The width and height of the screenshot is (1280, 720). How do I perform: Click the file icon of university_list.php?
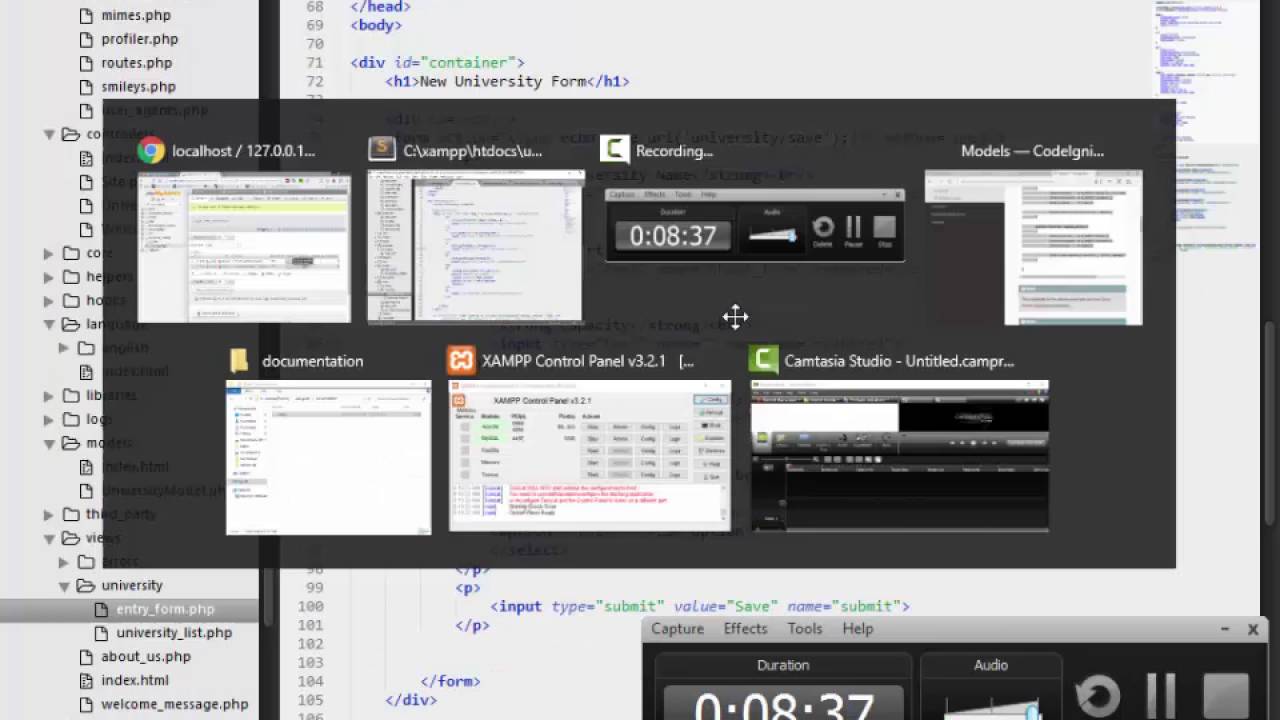point(101,633)
